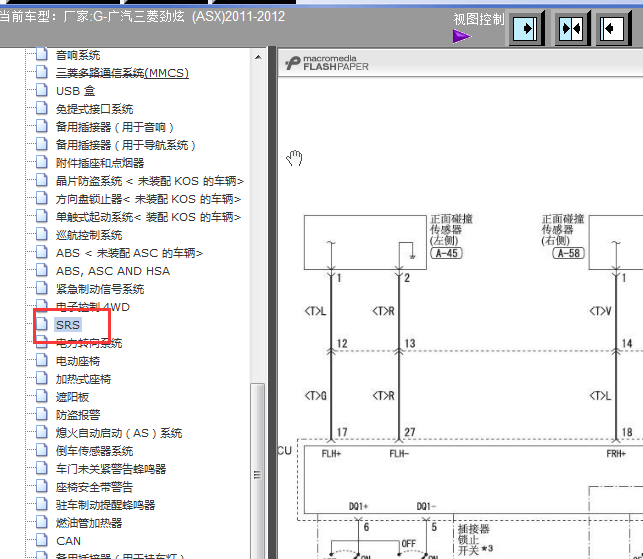Select 座椅安全带警告 item

[94, 487]
